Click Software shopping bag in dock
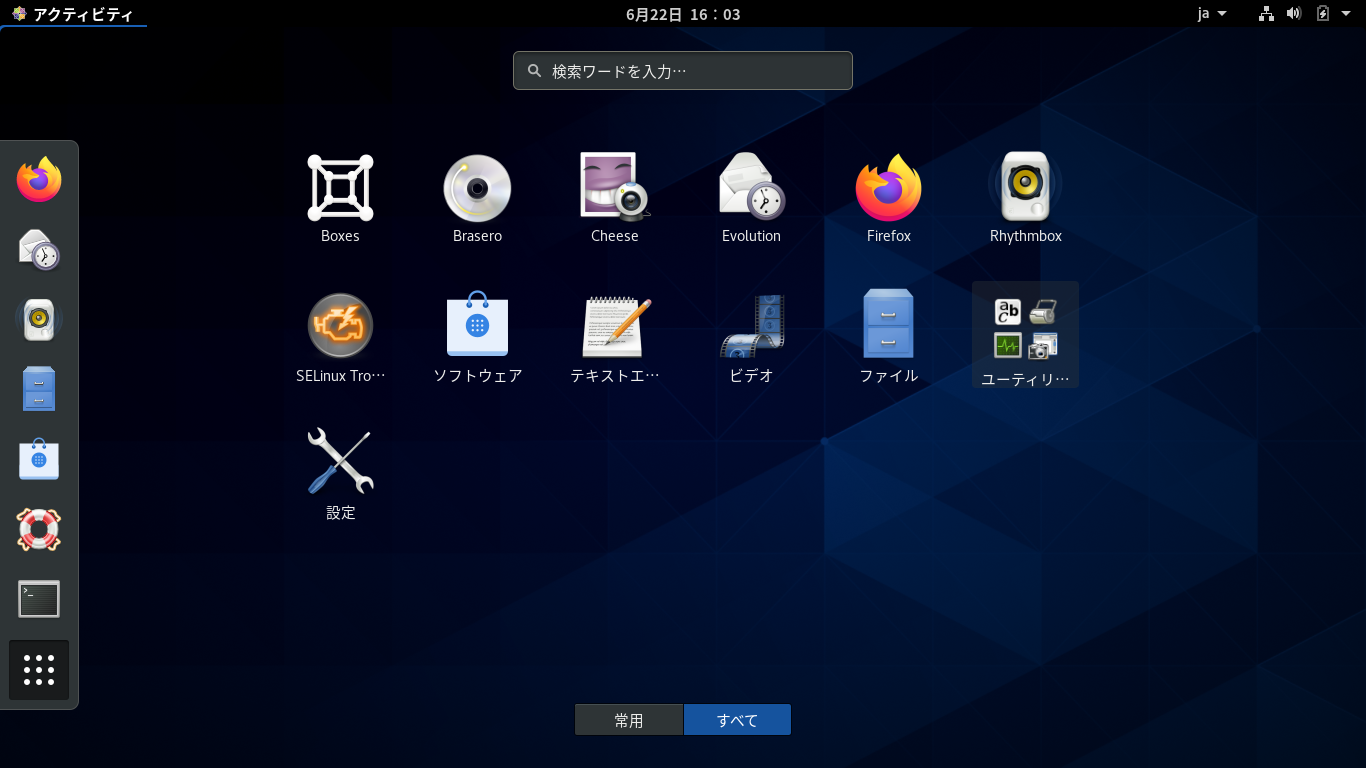This screenshot has width=1366, height=768. pos(39,460)
